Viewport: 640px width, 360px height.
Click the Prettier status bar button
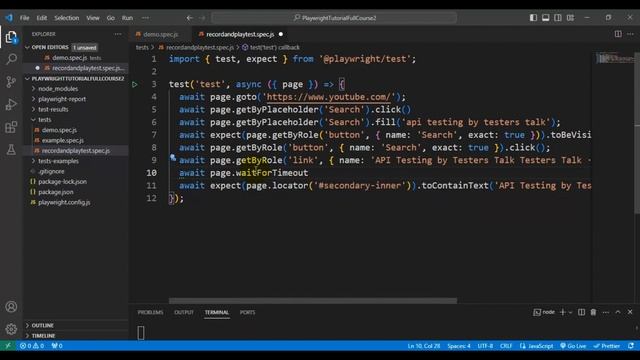point(607,346)
